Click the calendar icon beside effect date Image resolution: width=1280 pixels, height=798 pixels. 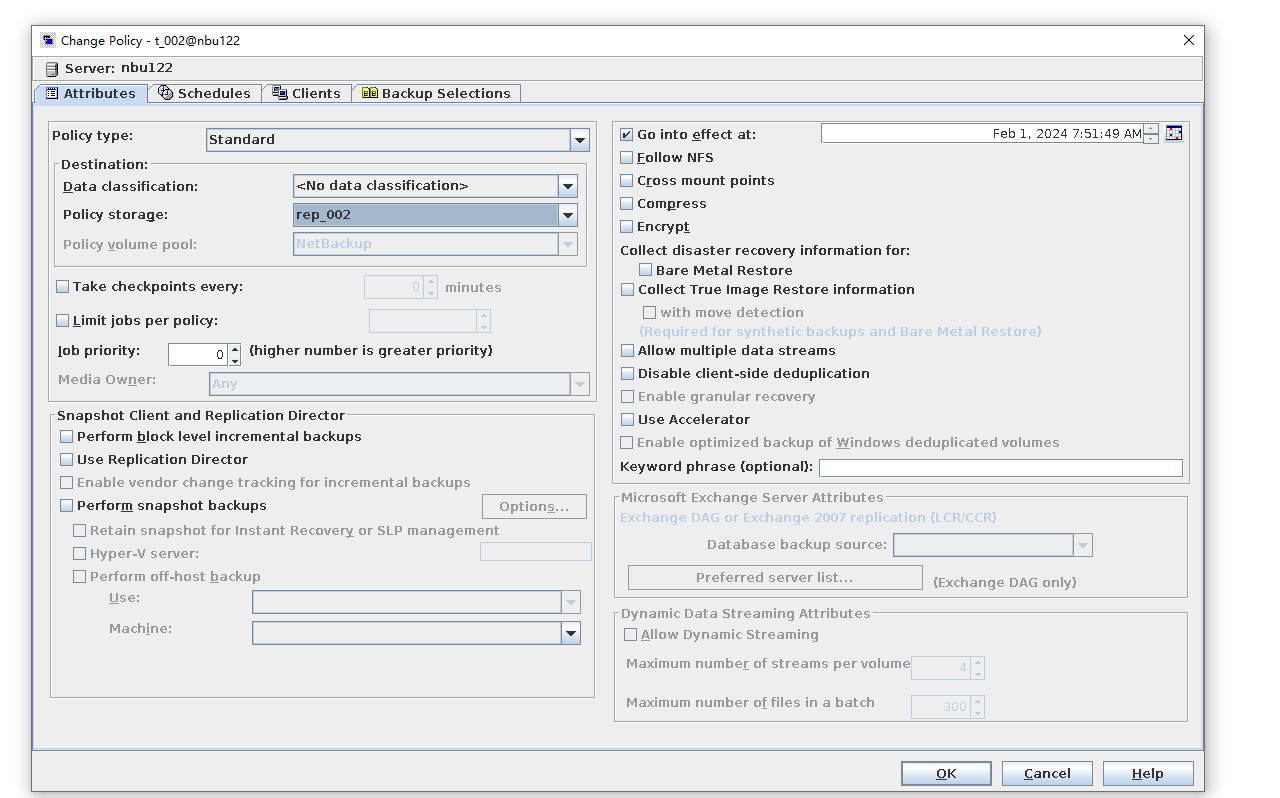coord(1173,133)
